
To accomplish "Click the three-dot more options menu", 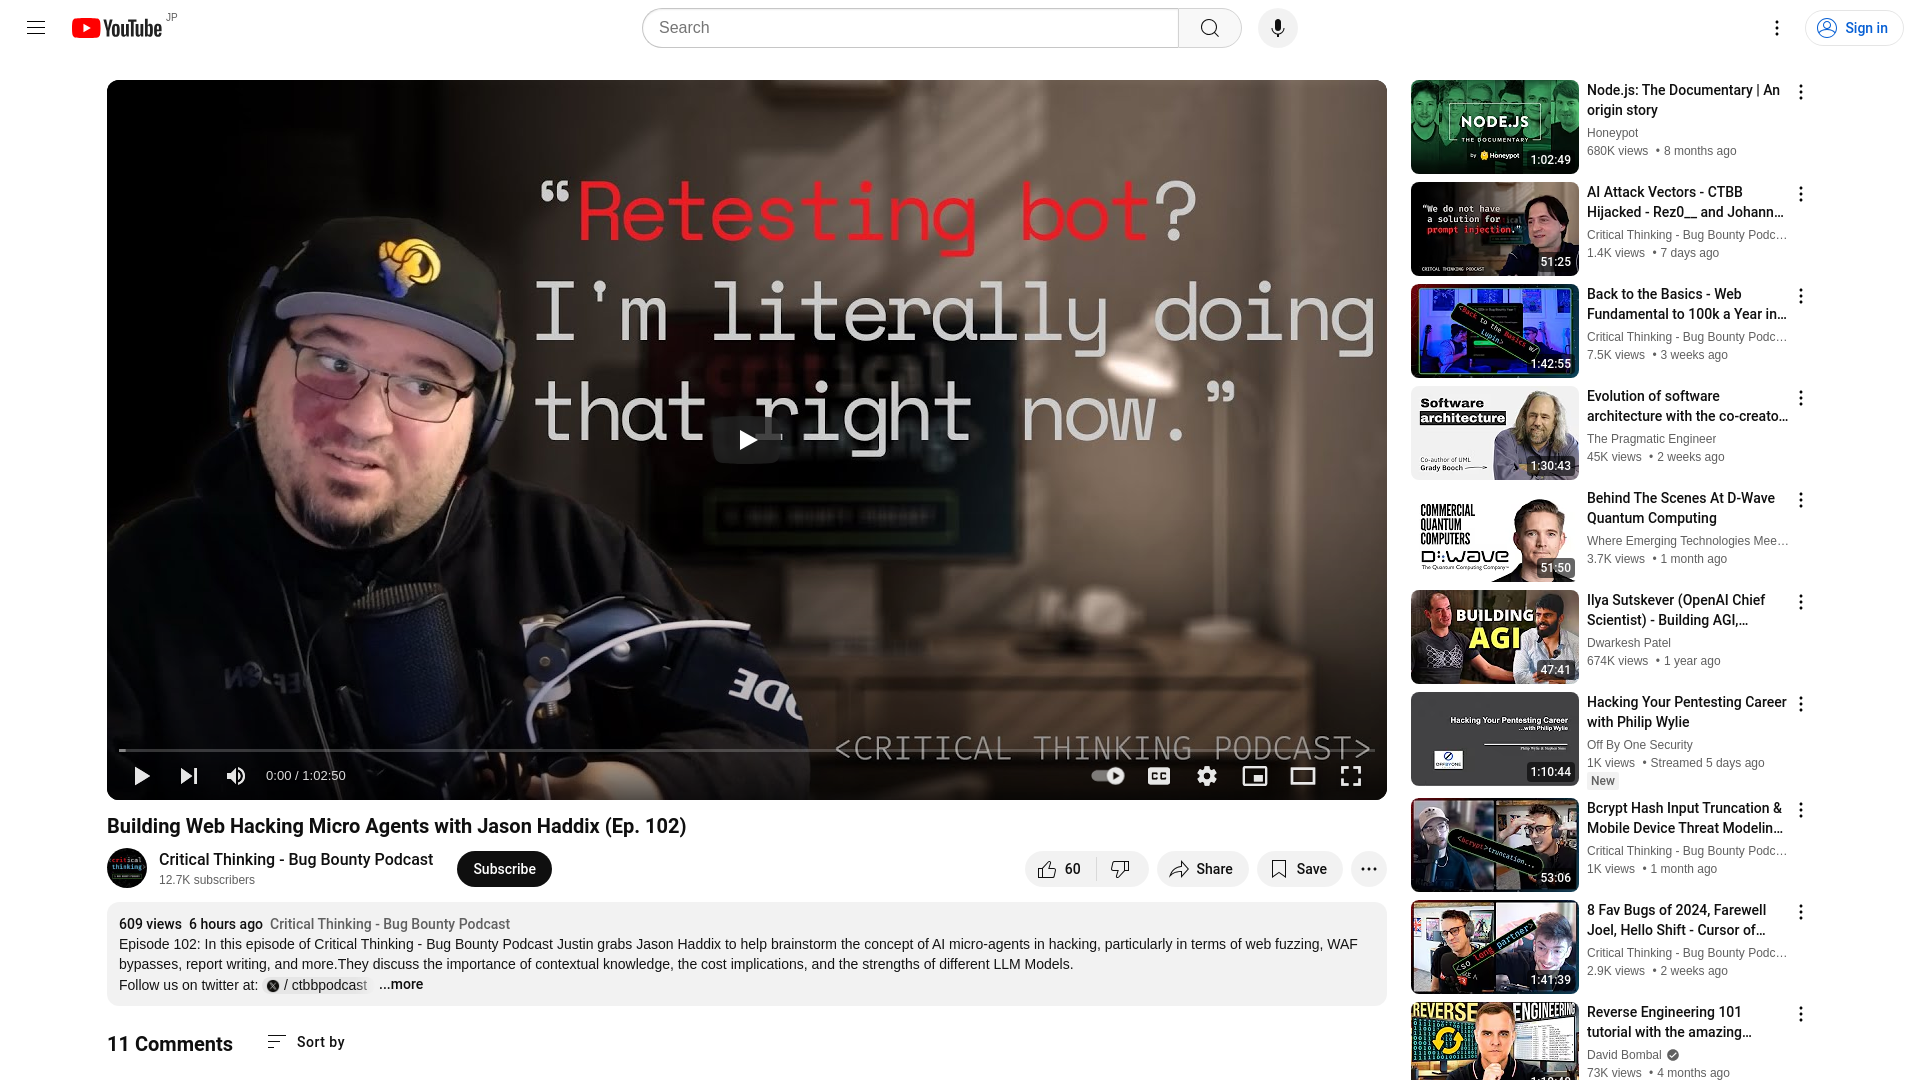I will [1369, 869].
